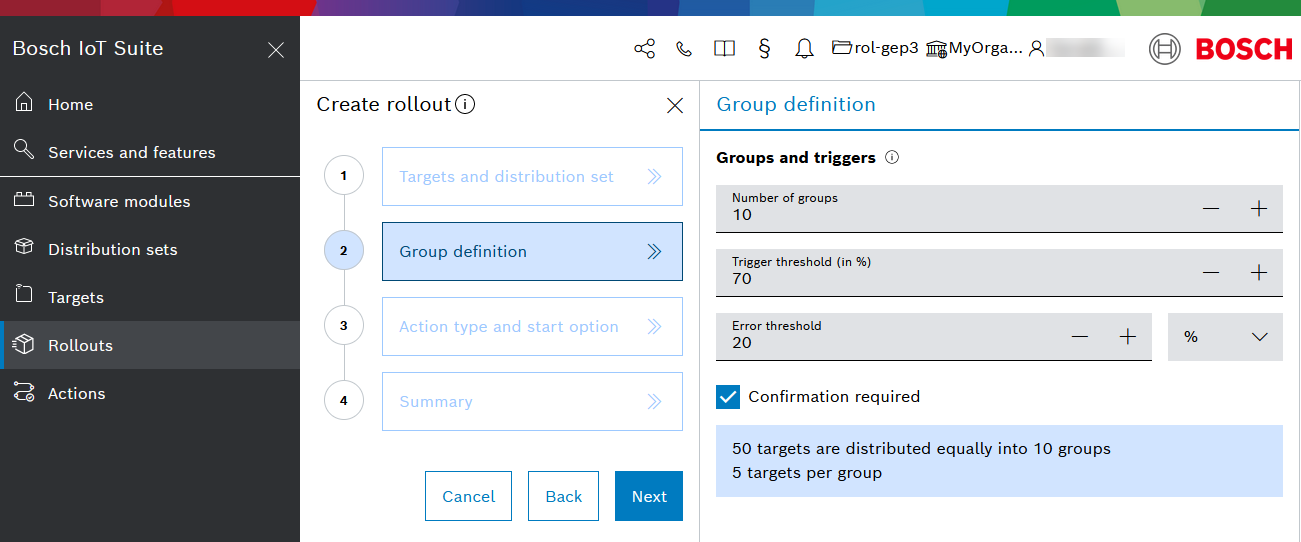Click the legal paragraph symbol icon
Viewport: 1301px width, 542px height.
[765, 49]
